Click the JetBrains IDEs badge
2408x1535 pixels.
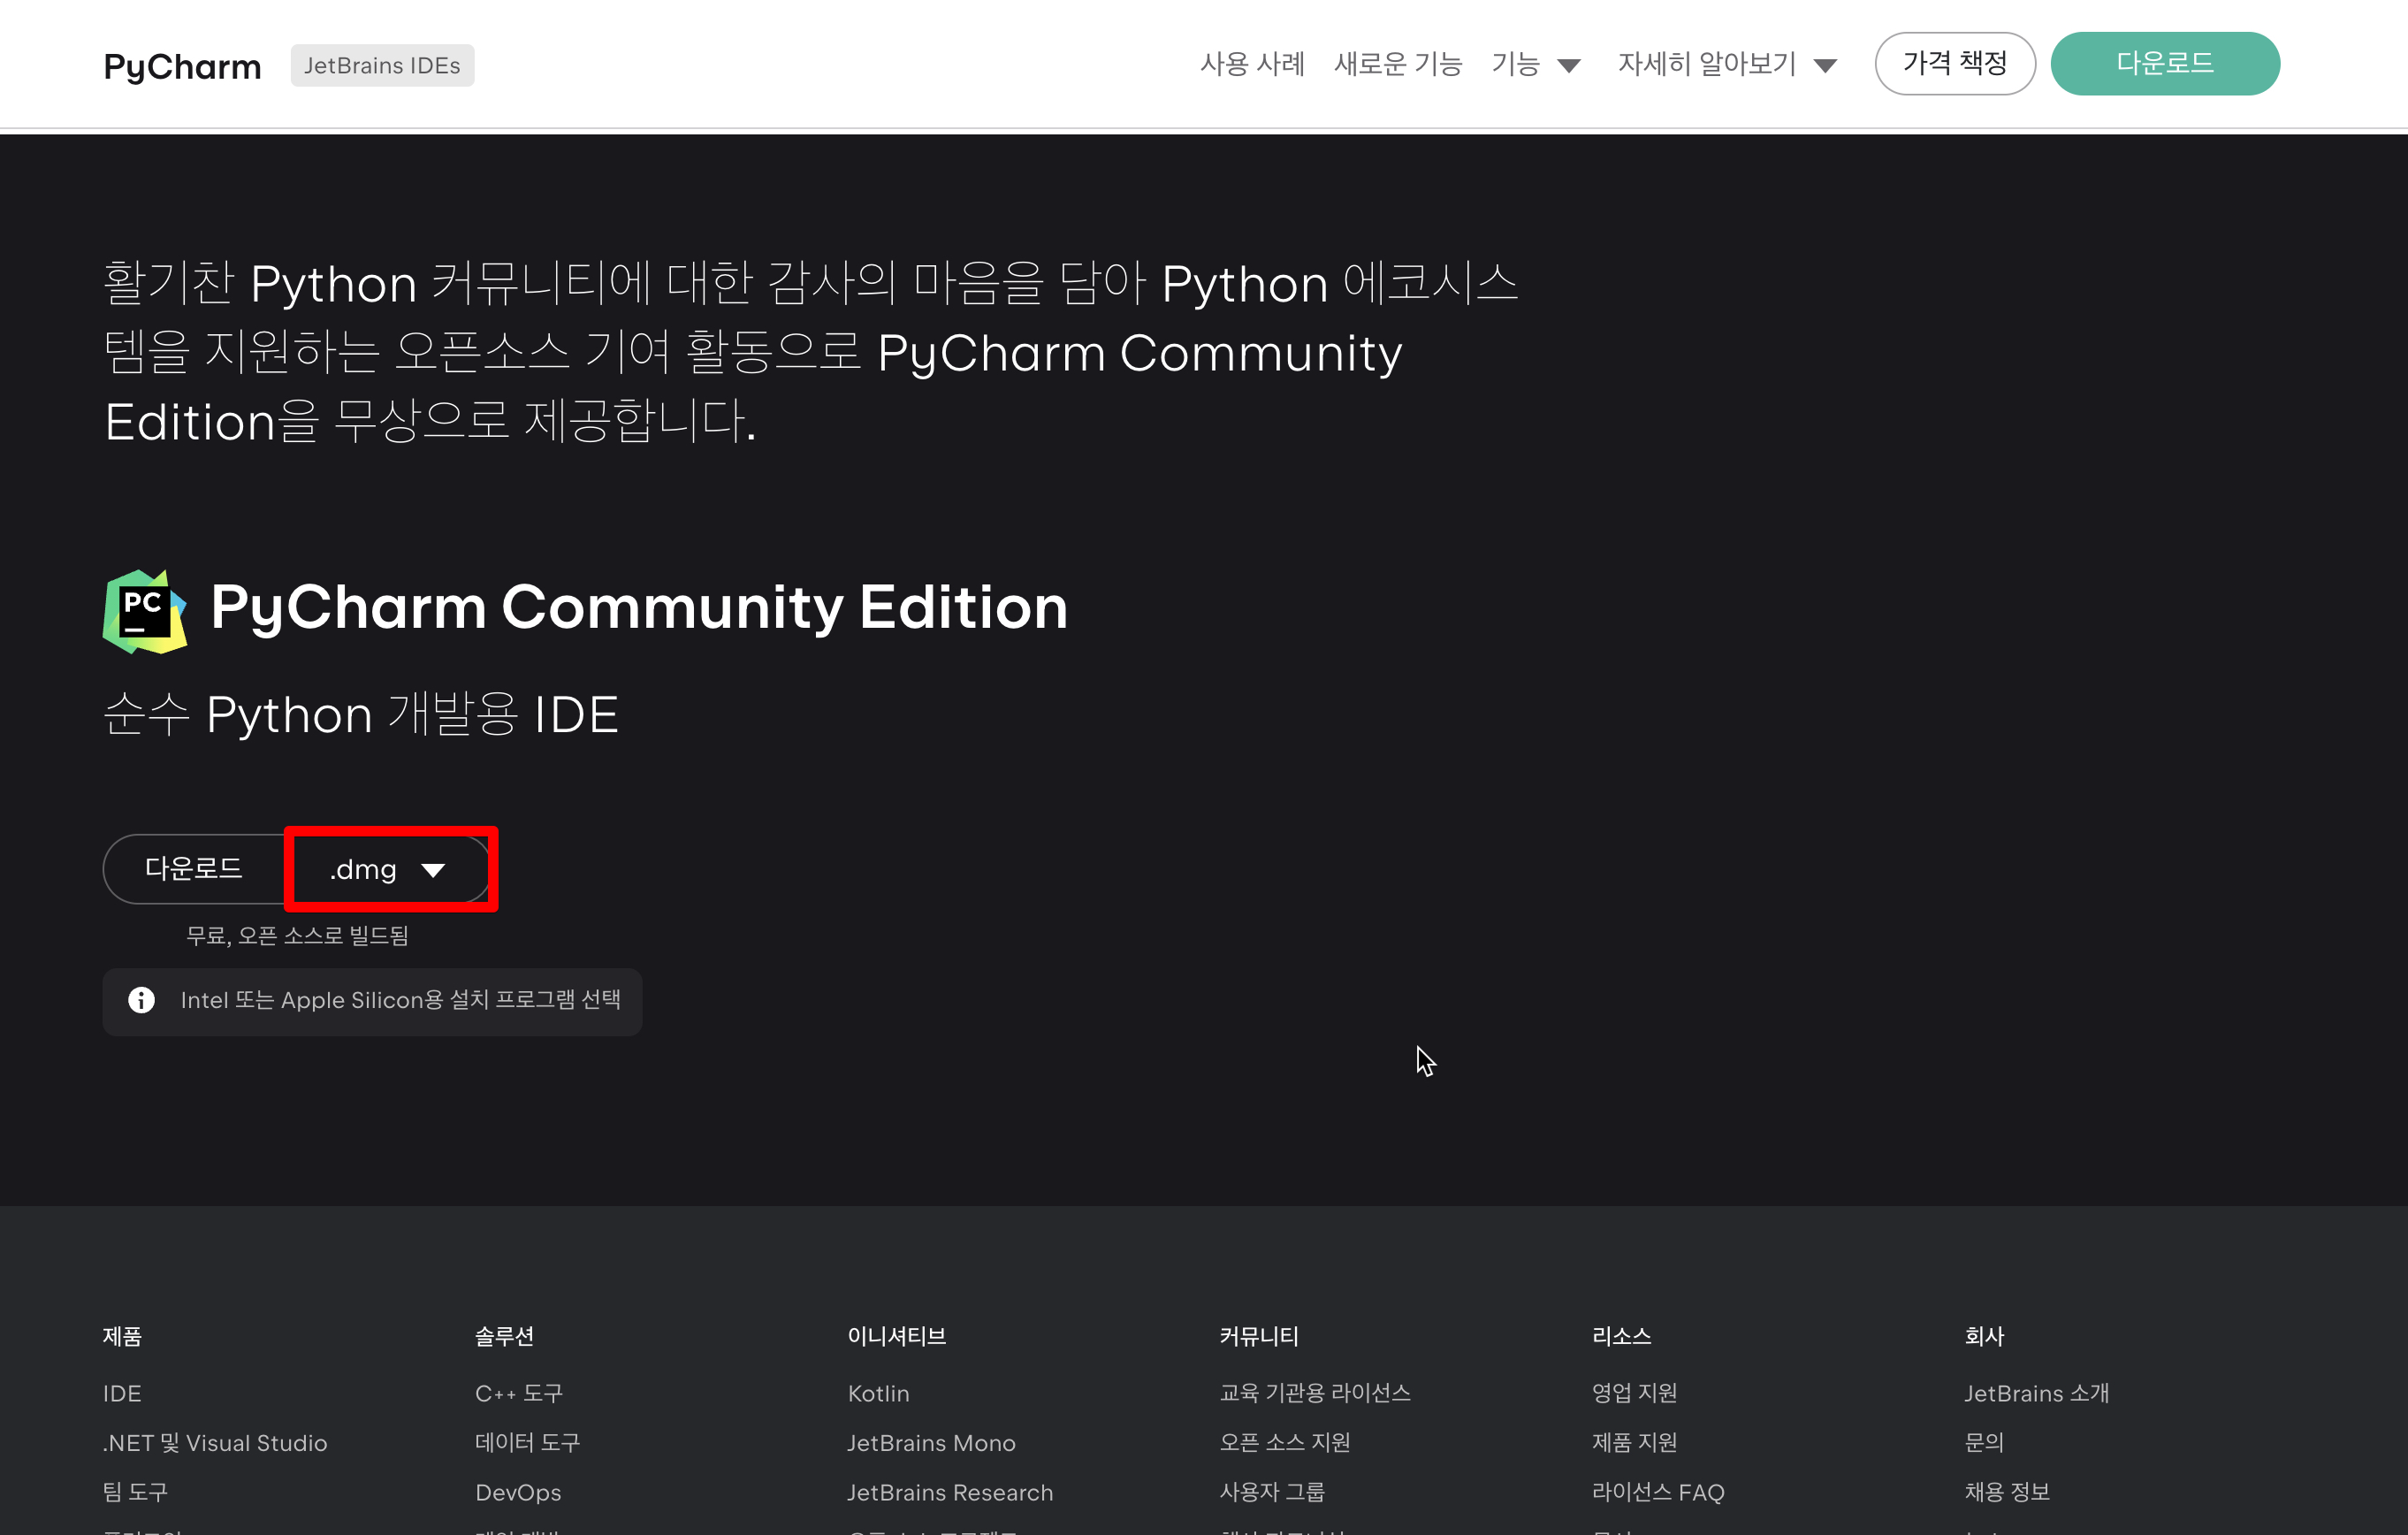(x=382, y=66)
